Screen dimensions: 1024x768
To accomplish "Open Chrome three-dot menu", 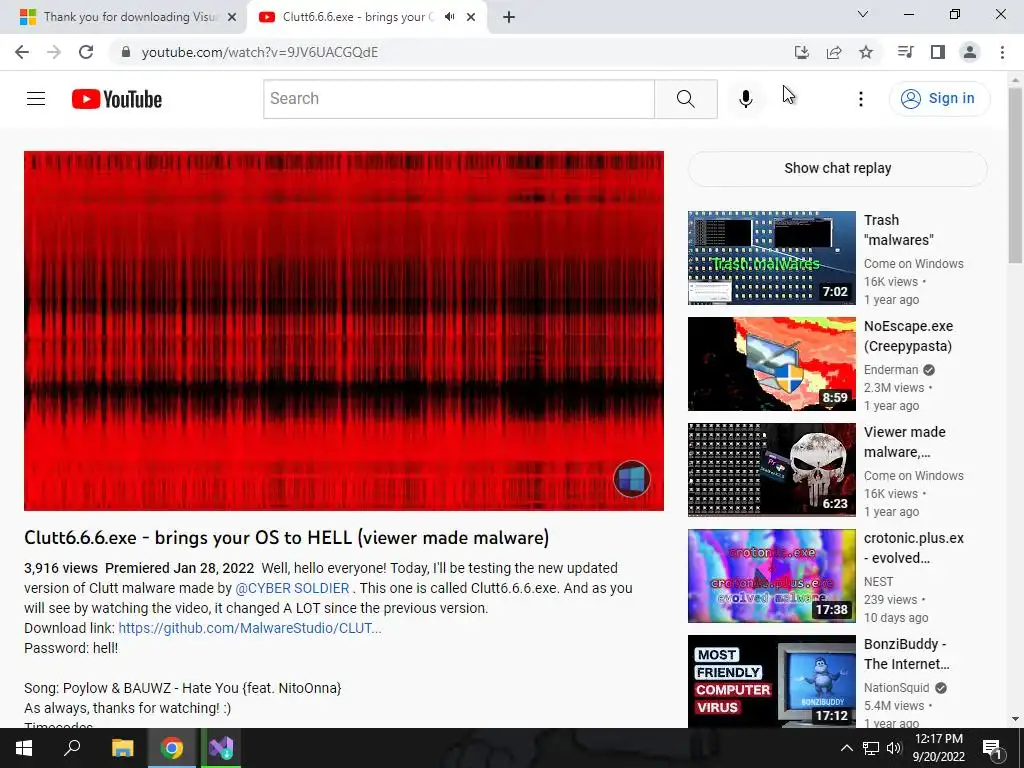I will point(1002,52).
